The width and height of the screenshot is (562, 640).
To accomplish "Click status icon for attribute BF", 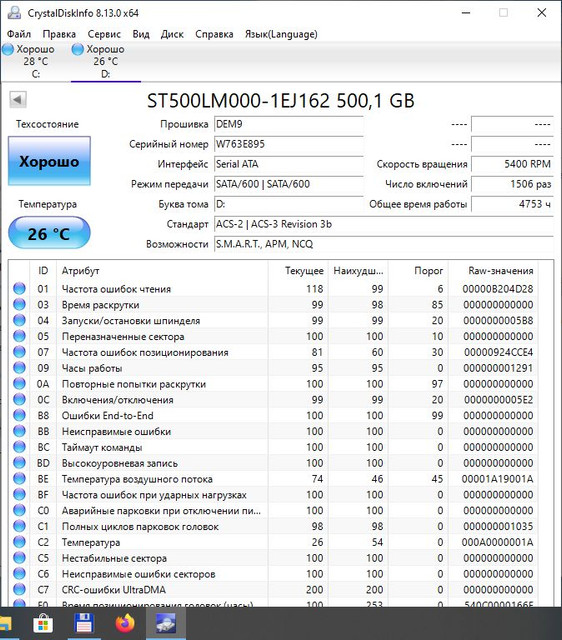I will 19,495.
